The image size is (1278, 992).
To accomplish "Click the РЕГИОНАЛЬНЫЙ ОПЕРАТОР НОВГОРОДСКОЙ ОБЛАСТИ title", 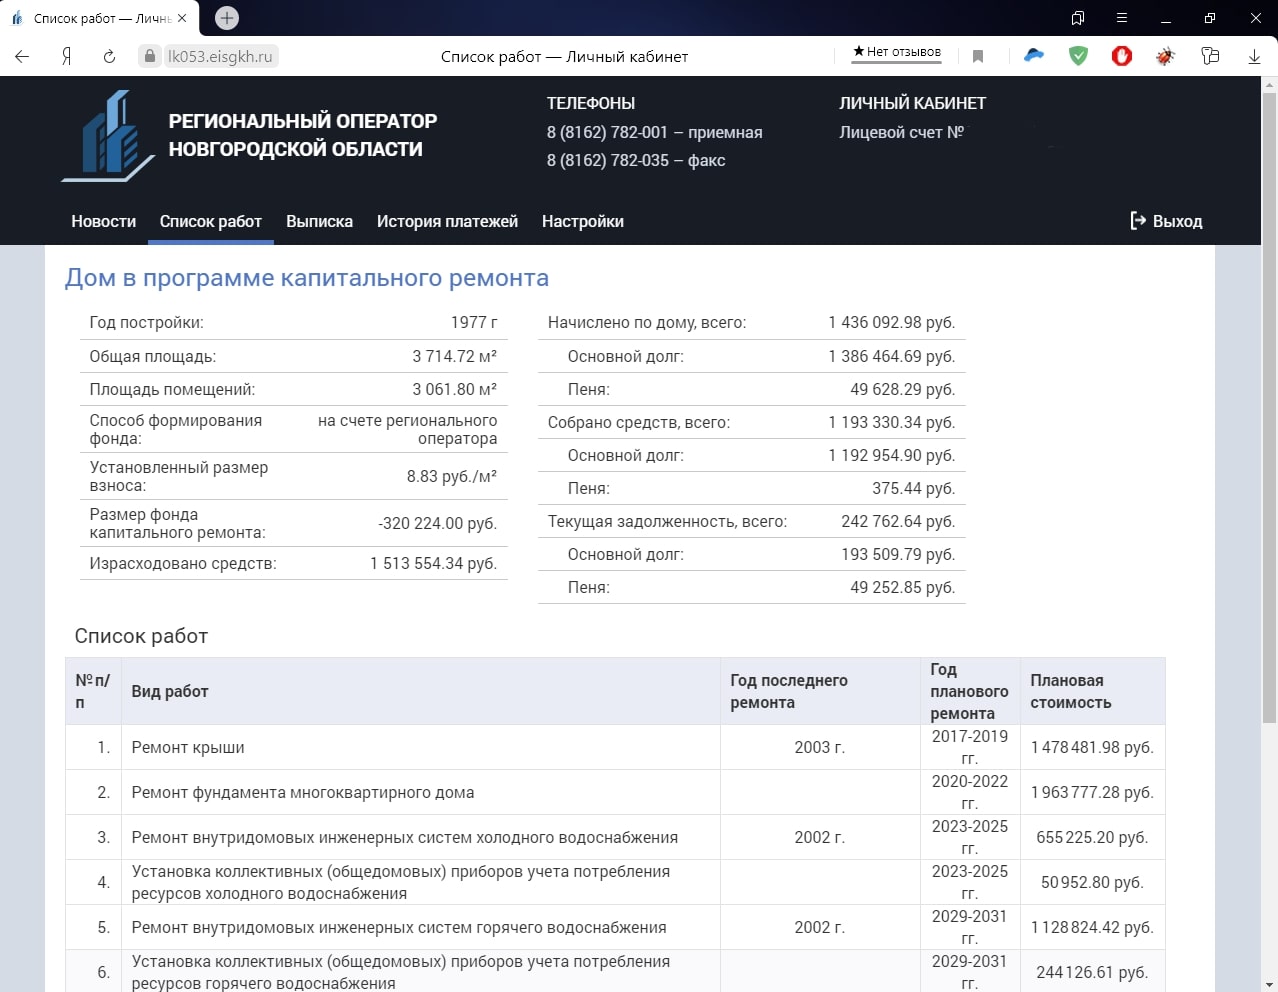I will [x=303, y=135].
